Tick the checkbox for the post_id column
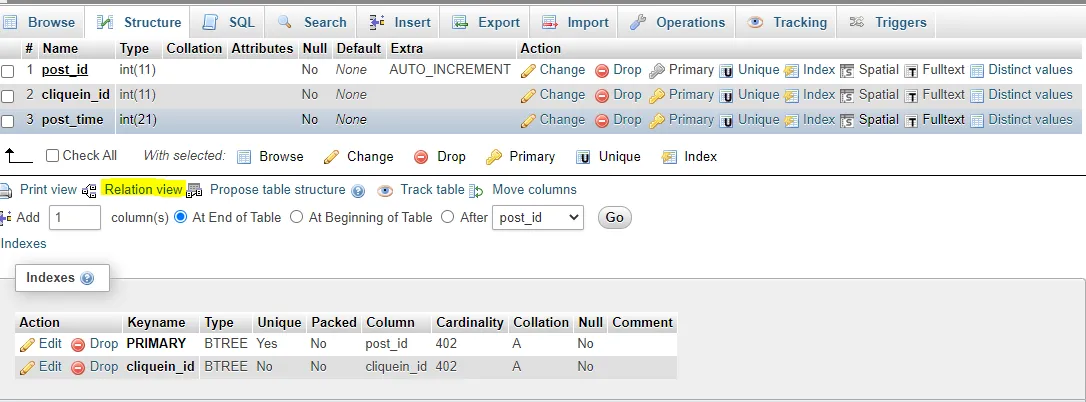The height and width of the screenshot is (402, 1086). point(8,71)
